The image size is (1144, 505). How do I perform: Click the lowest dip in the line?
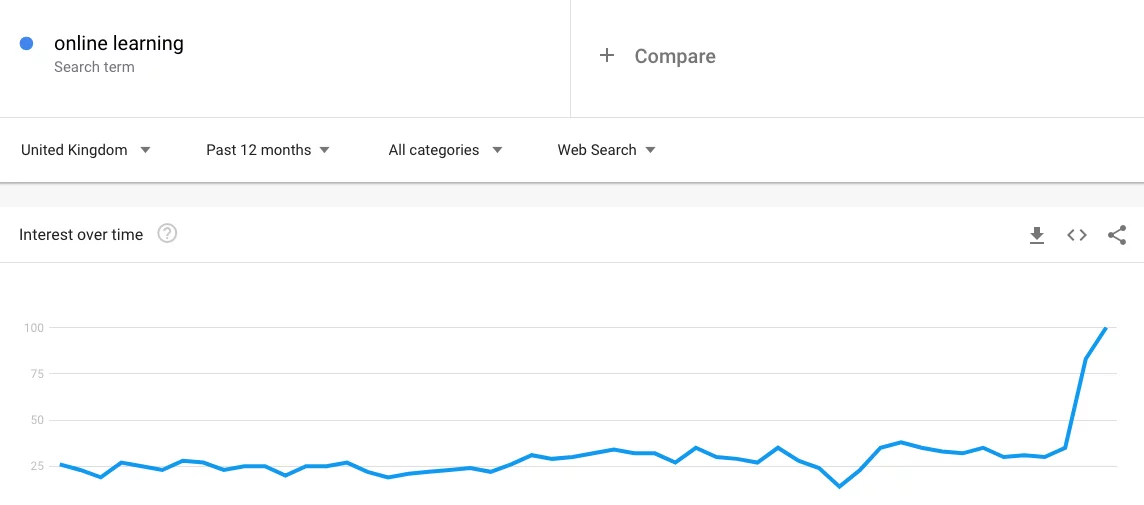839,486
